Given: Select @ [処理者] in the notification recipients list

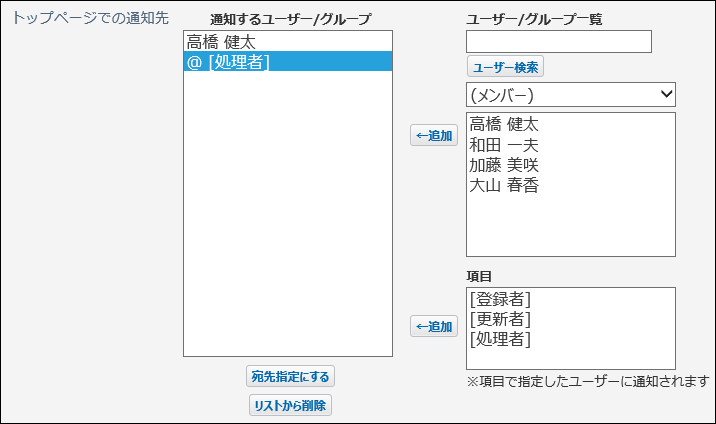Looking at the screenshot, I should [288, 61].
